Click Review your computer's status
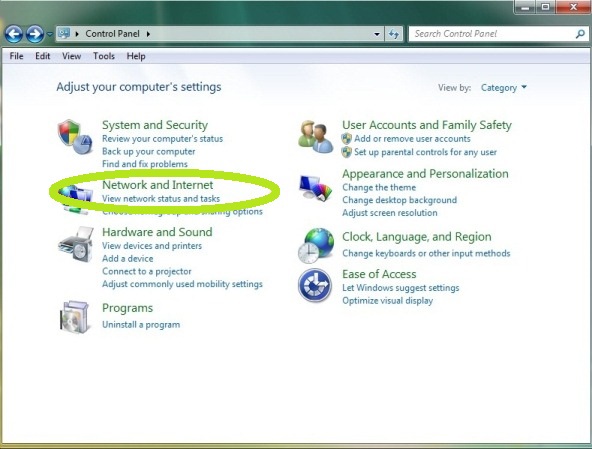The height and width of the screenshot is (449, 592). coord(162,139)
